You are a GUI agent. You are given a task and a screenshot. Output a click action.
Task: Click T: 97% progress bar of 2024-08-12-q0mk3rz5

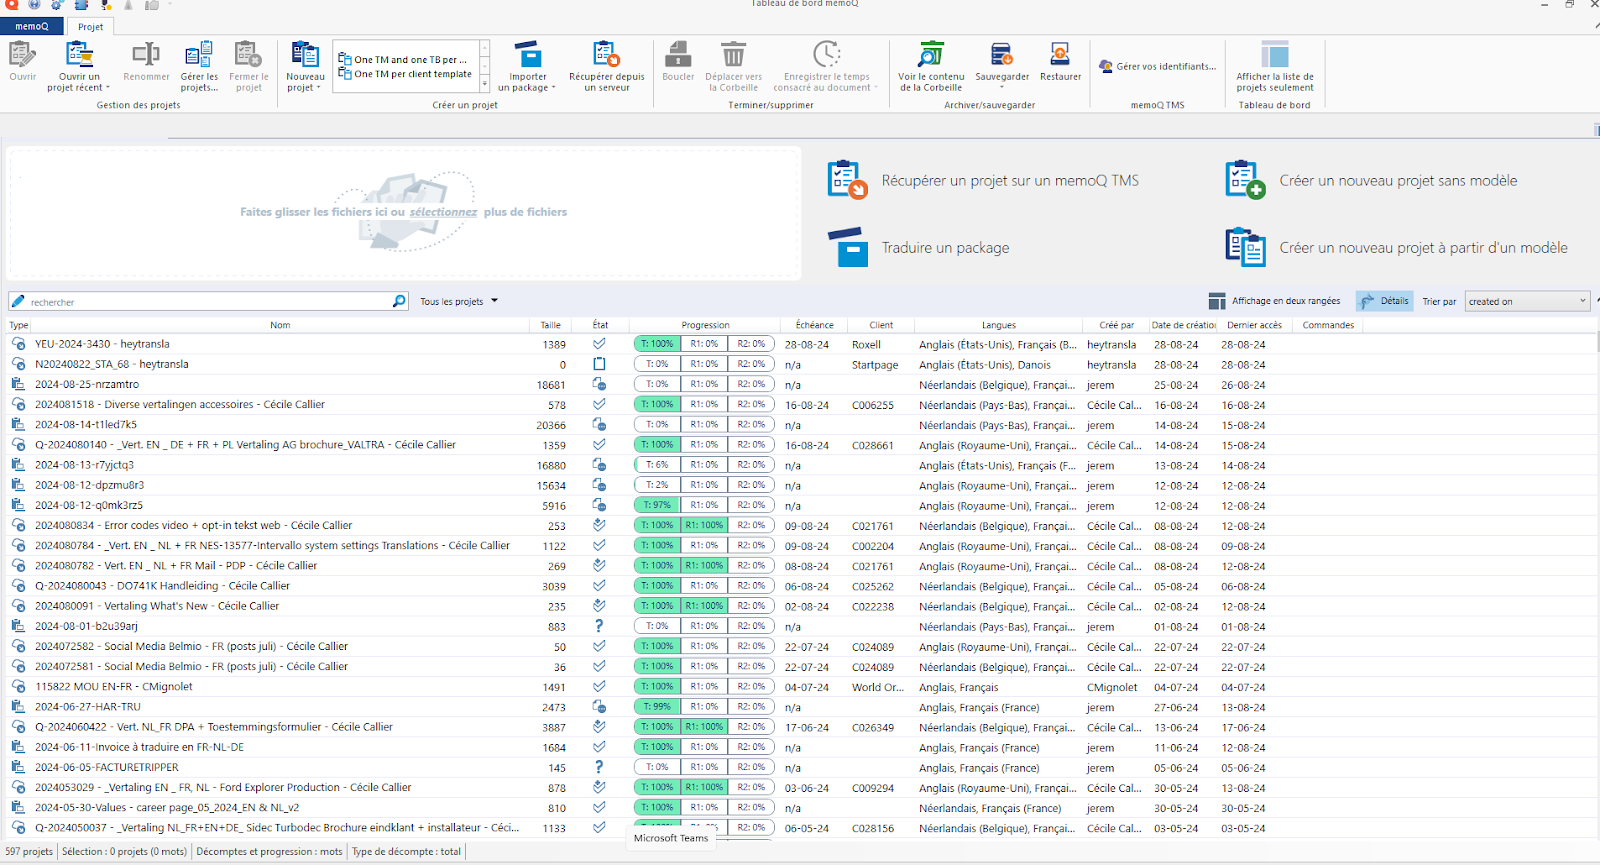click(x=656, y=505)
